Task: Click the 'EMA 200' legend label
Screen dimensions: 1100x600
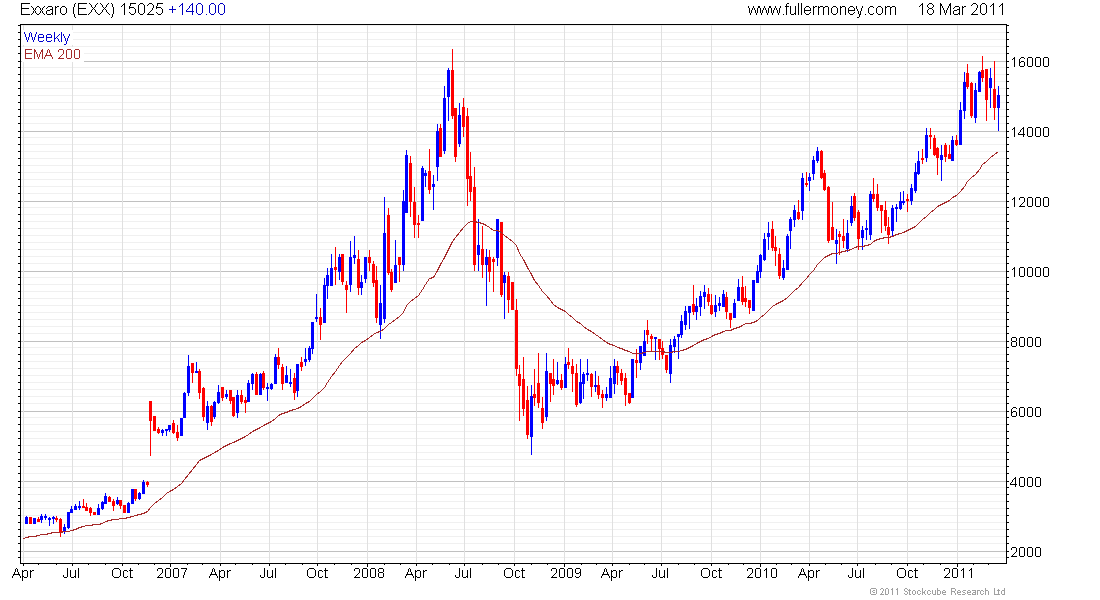Action: point(53,54)
